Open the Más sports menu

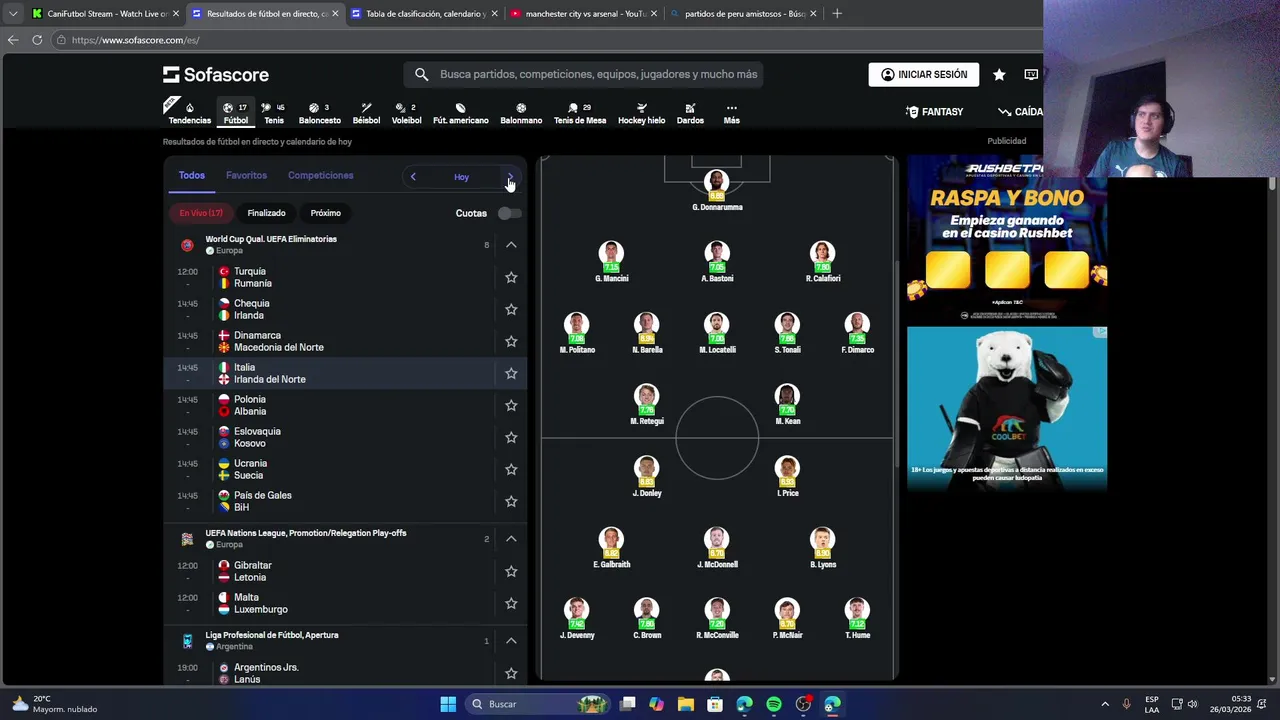[x=731, y=113]
